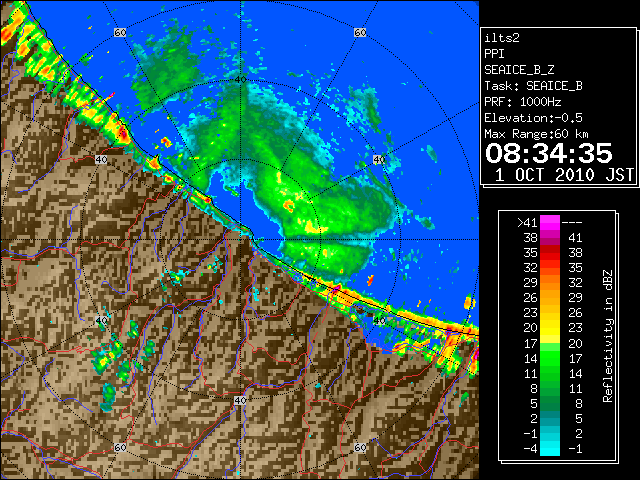Pick the red 35–38 dBZ color band
The height and width of the screenshot is (480, 640).
click(x=550, y=253)
